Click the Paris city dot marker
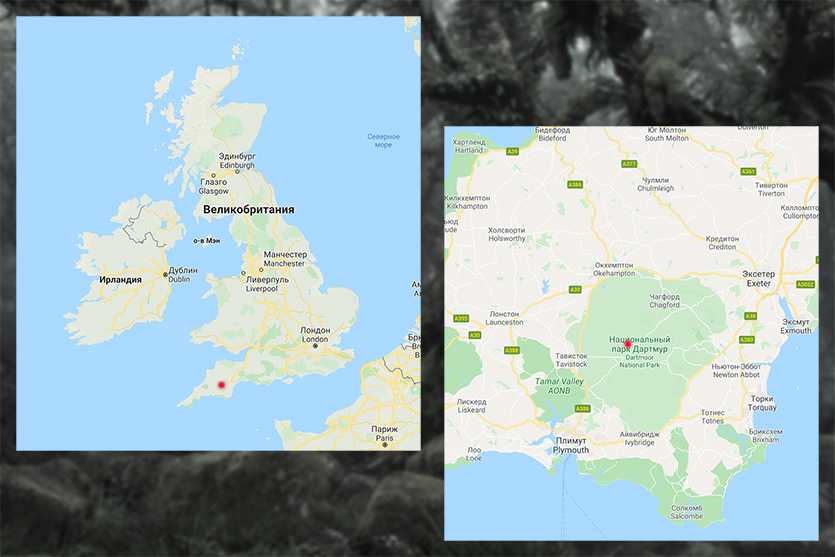 [x=385, y=445]
